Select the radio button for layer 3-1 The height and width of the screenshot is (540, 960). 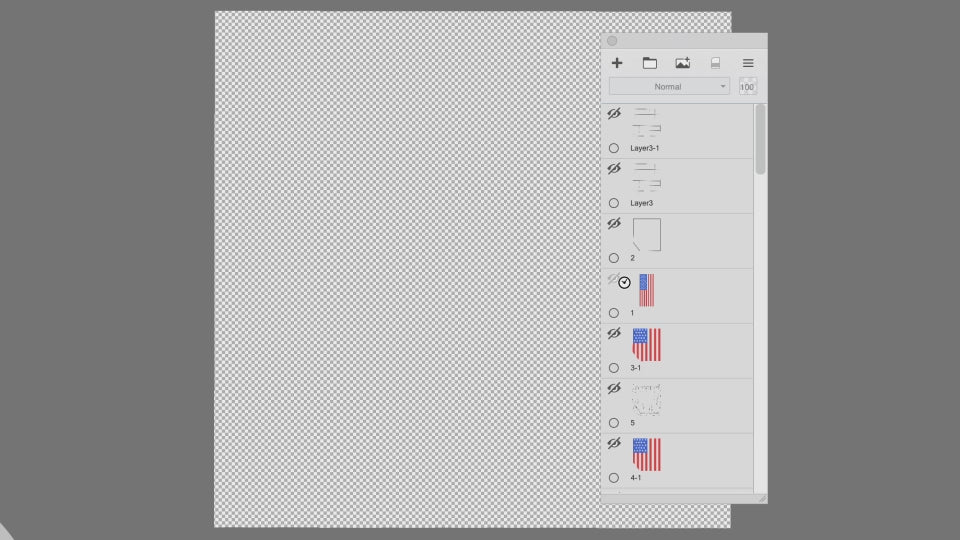pyautogui.click(x=614, y=368)
